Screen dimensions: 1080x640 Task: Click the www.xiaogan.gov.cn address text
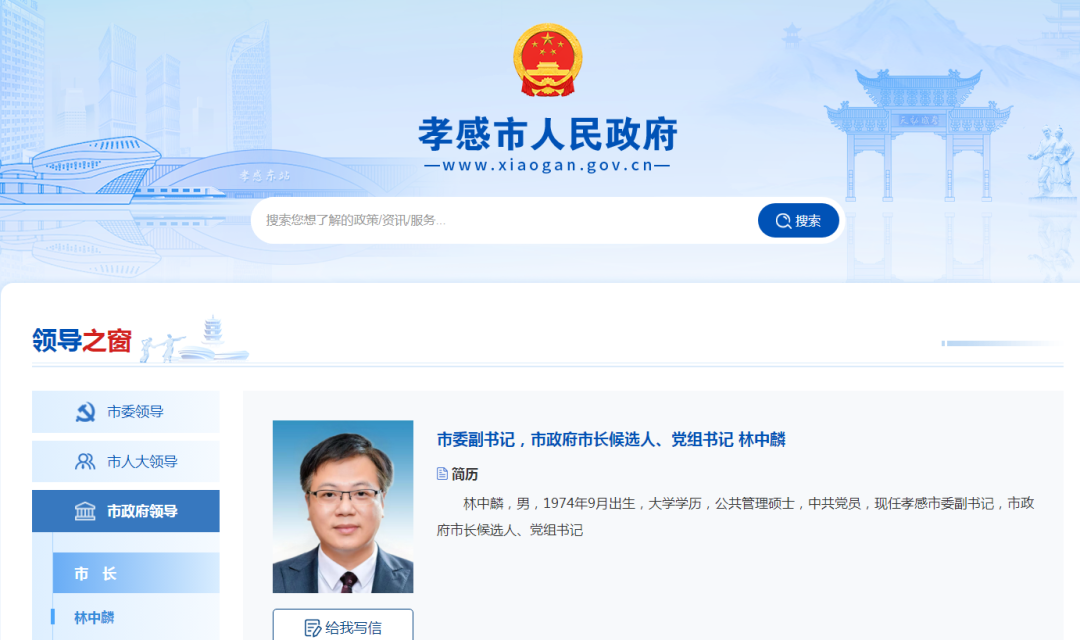pos(548,165)
